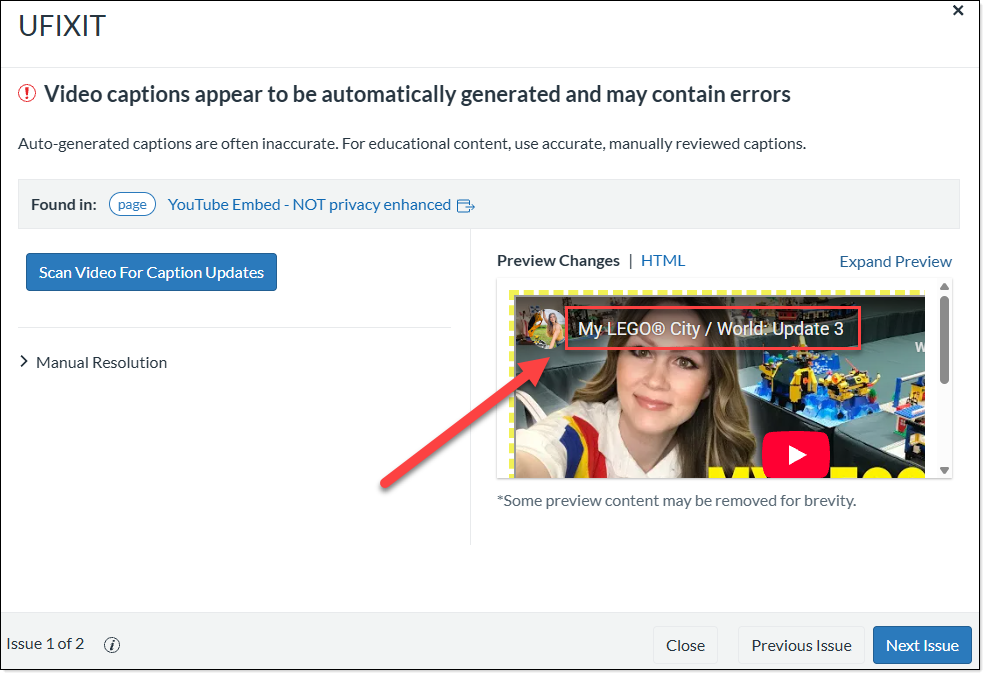Click the Close button in the footer
The height and width of the screenshot is (676, 986).
pyautogui.click(x=685, y=645)
